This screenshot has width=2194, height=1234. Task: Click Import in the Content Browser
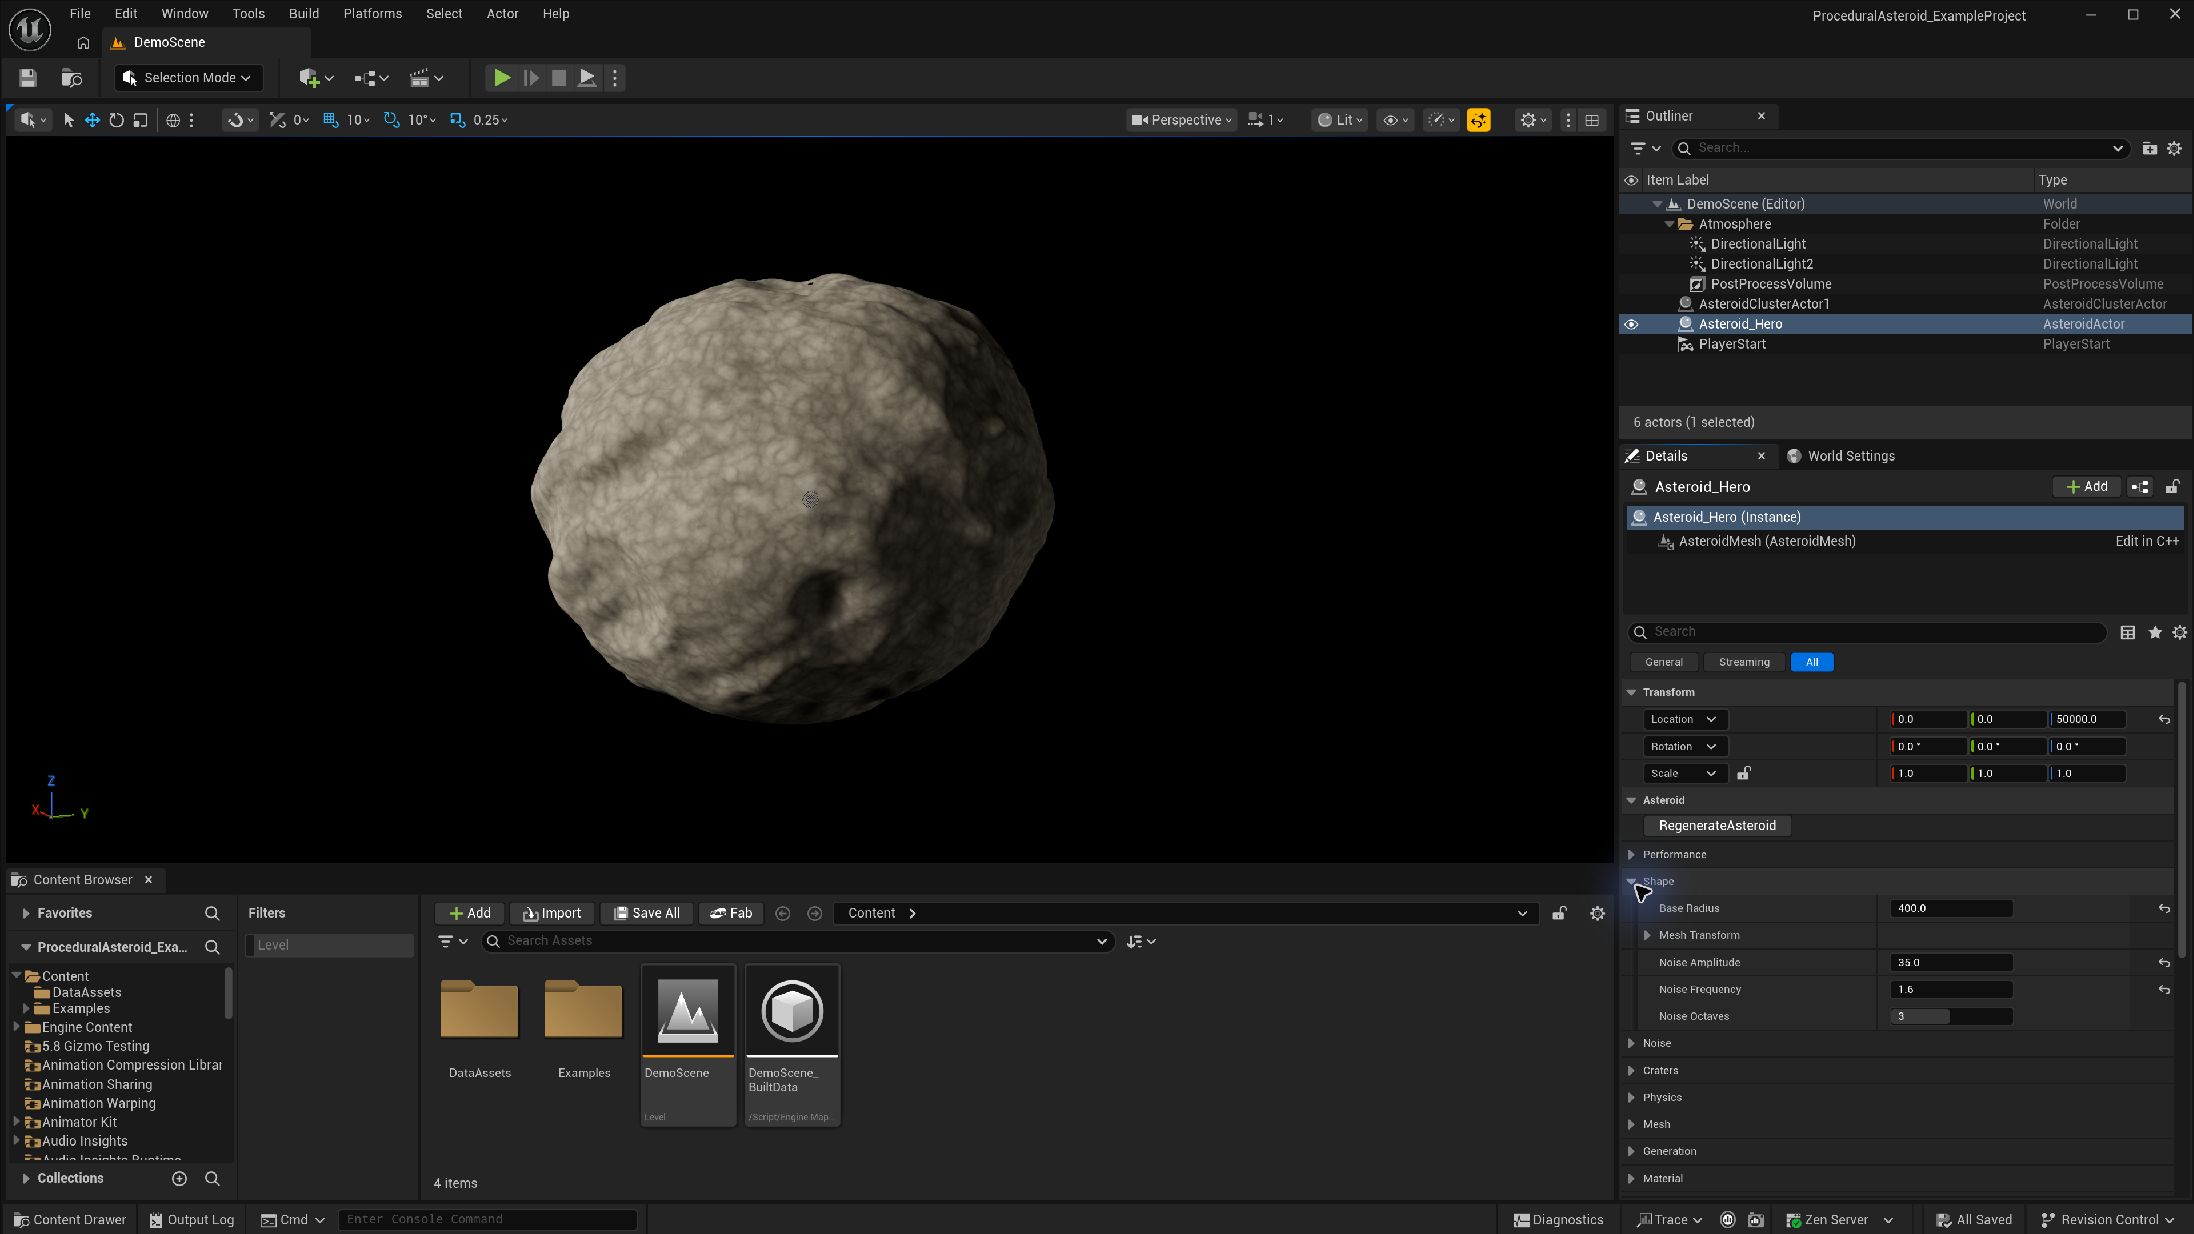pyautogui.click(x=552, y=913)
